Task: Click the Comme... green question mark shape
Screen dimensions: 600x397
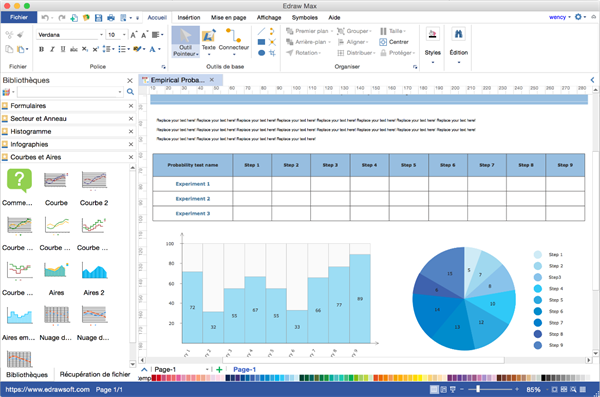Action: [x=18, y=188]
